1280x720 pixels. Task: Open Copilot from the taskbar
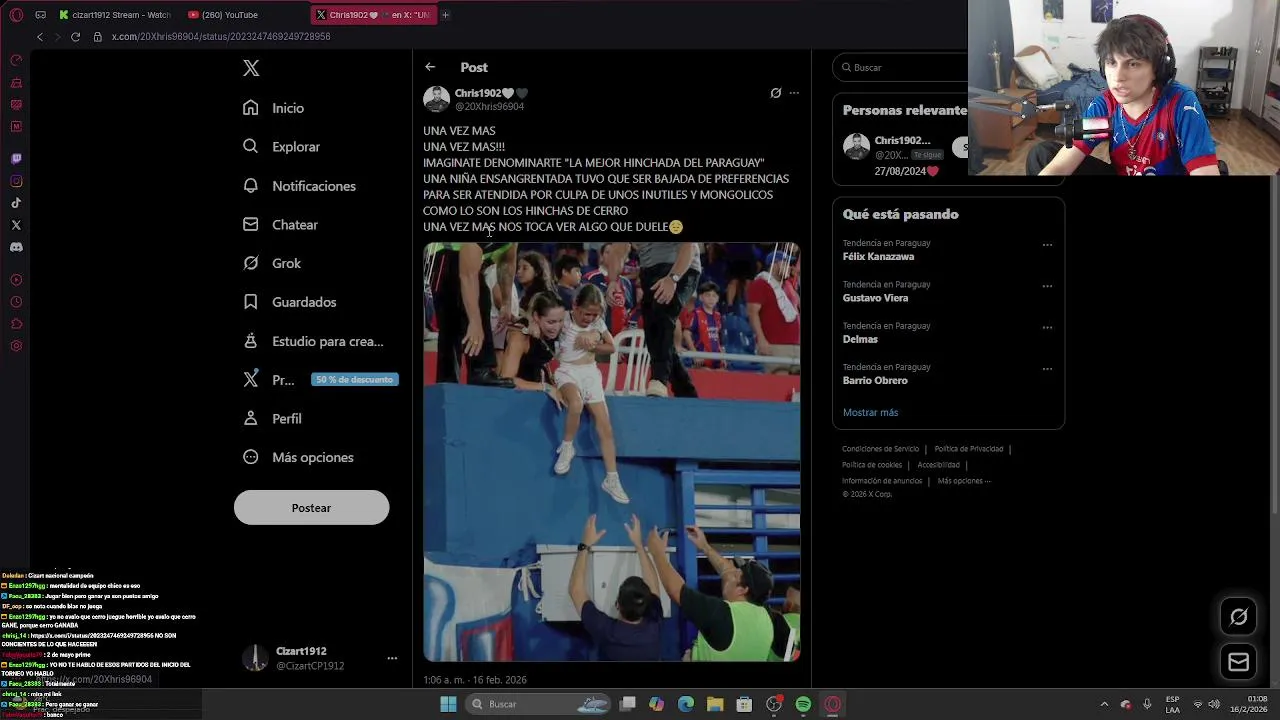click(656, 704)
